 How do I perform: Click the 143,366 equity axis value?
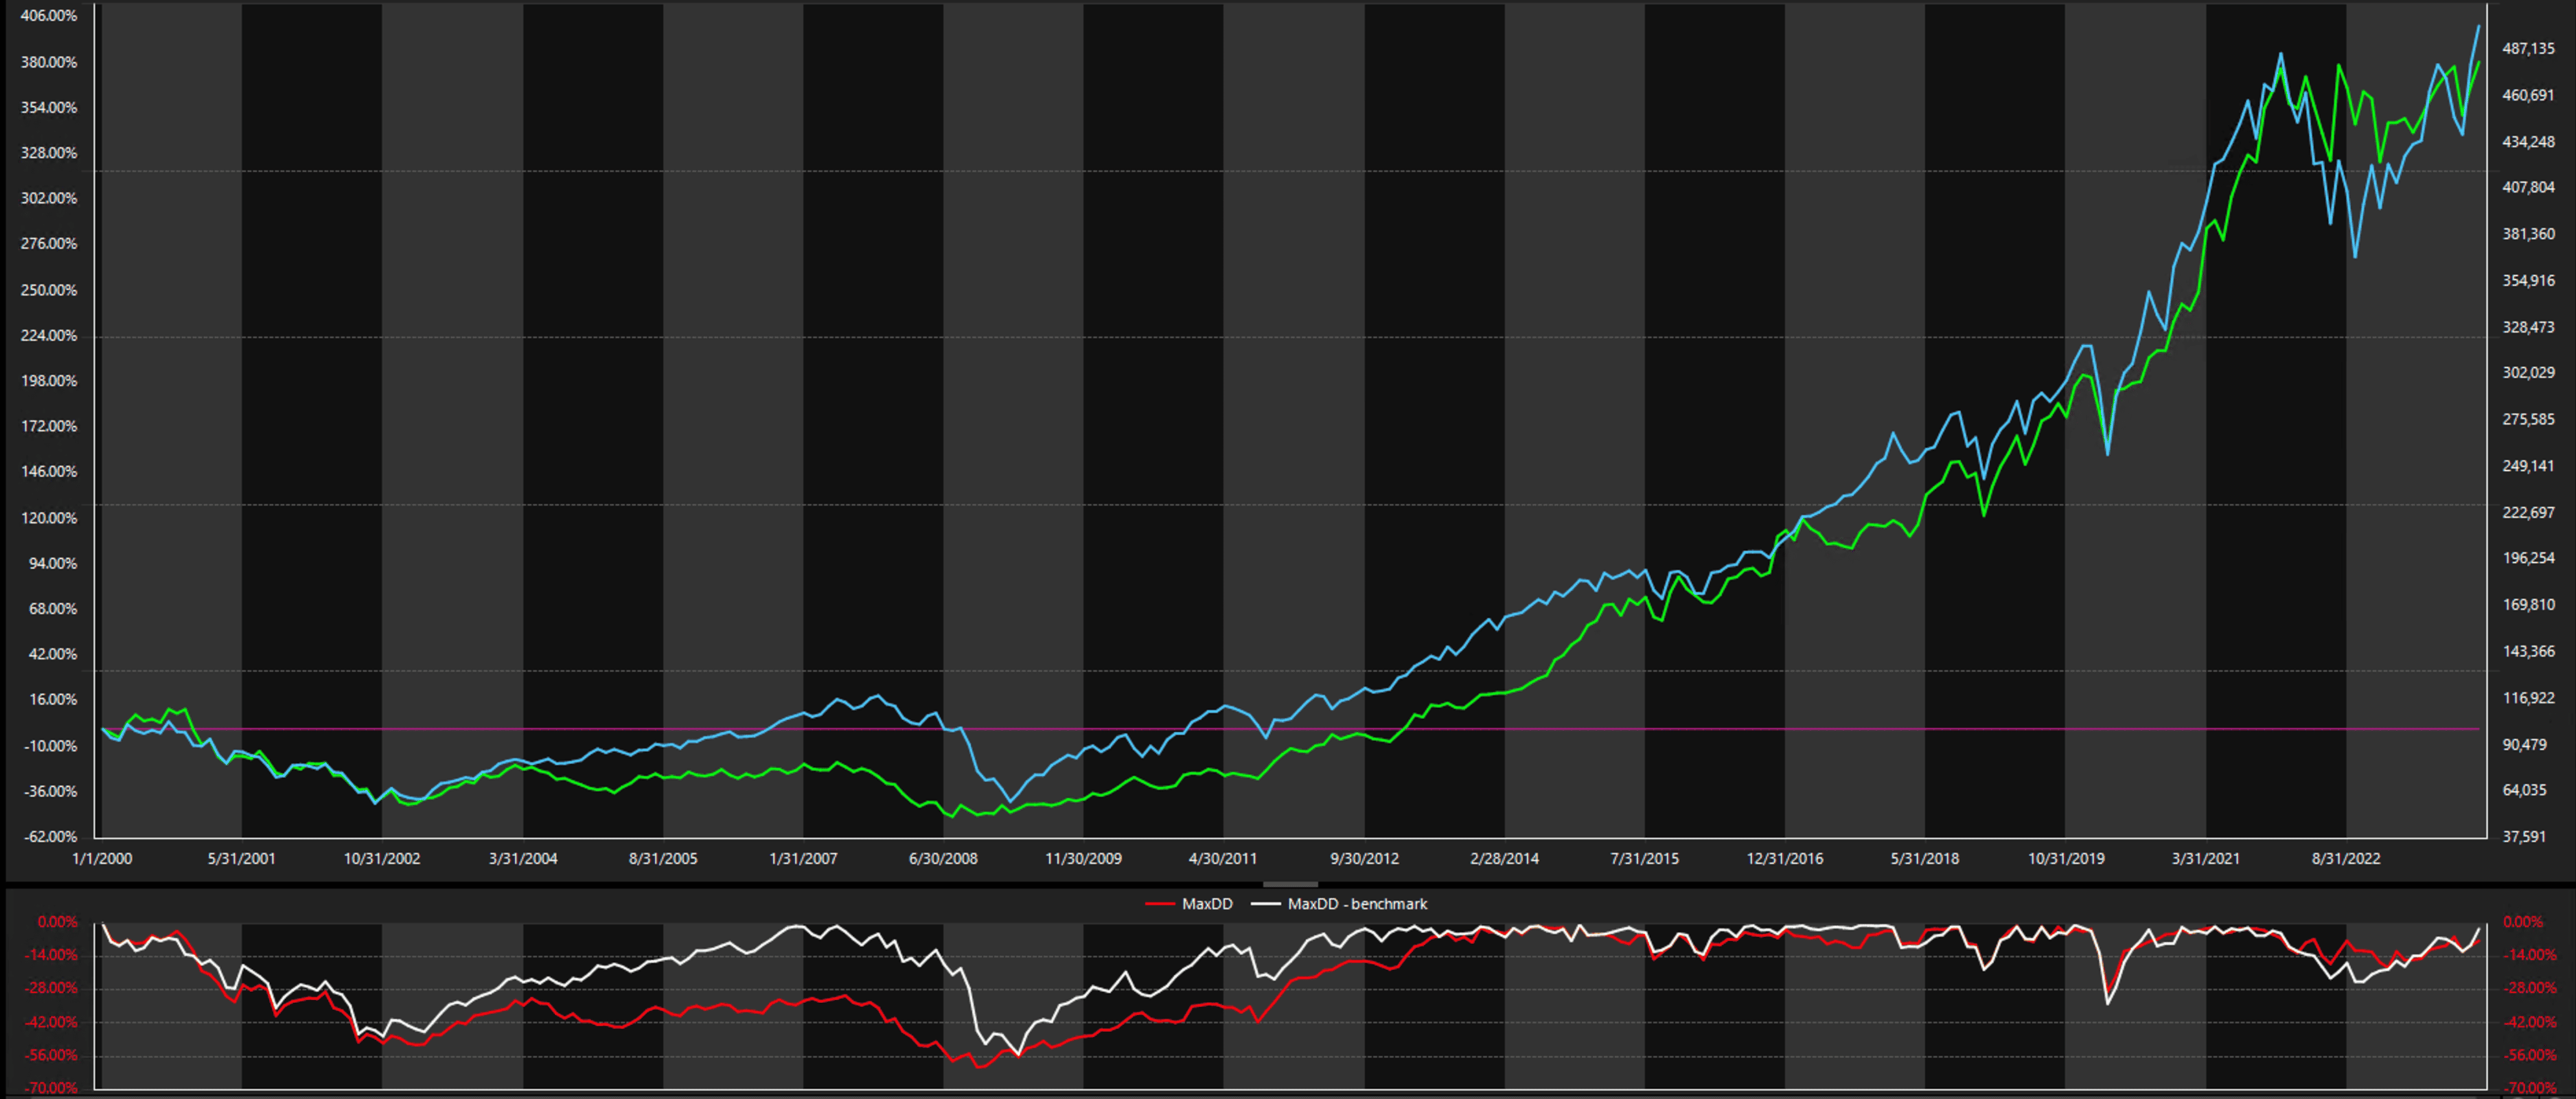[2528, 652]
